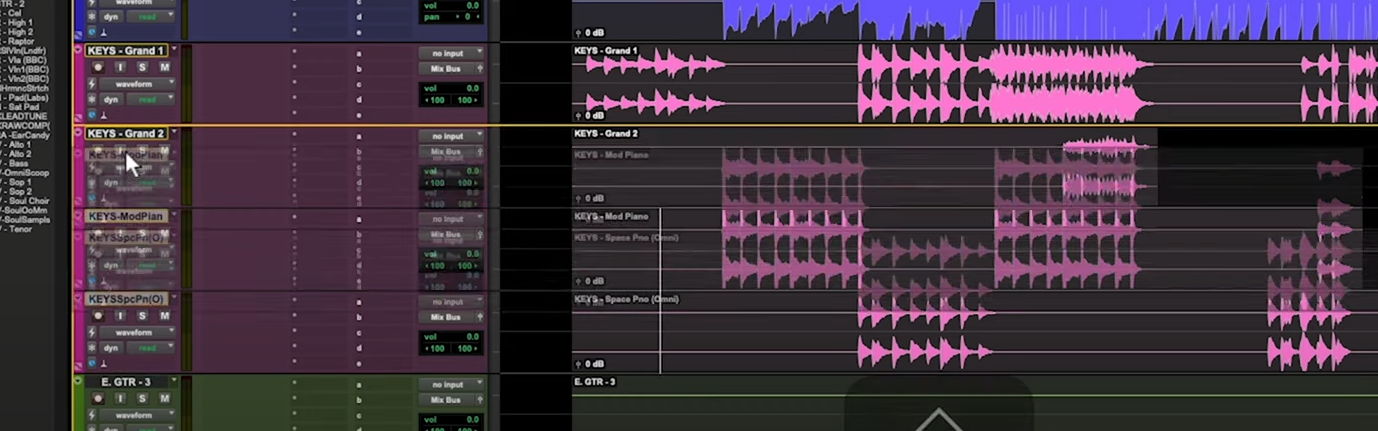
Task: Select '- Vla (BBC)' in the track list
Action: 24,60
